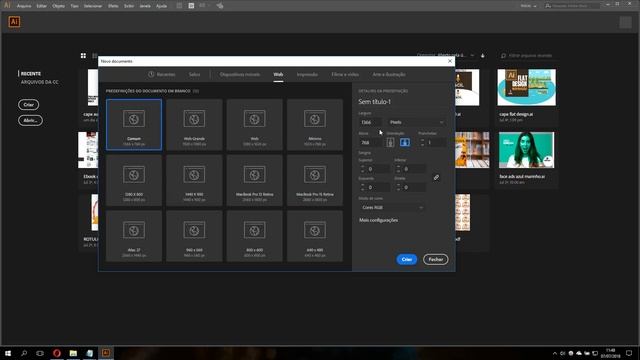The height and width of the screenshot is (360, 640).
Task: Open the Windows notification center
Action: coord(629,353)
